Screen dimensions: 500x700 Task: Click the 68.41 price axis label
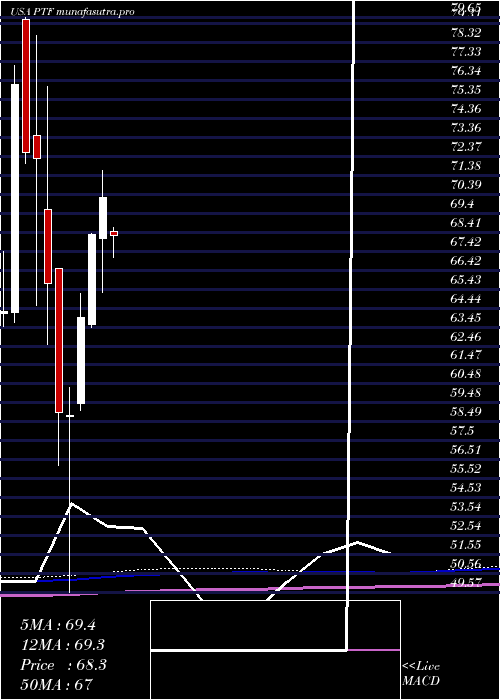click(466, 222)
